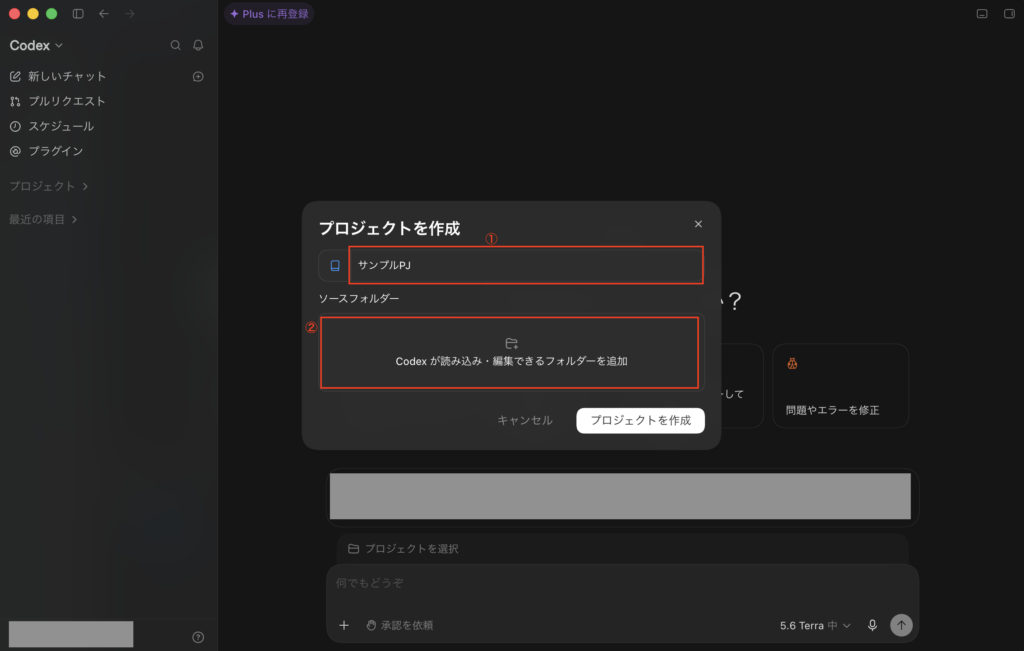This screenshot has width=1024, height=651.
Task: Toggle the sidebar panel icon
Action: click(x=78, y=14)
